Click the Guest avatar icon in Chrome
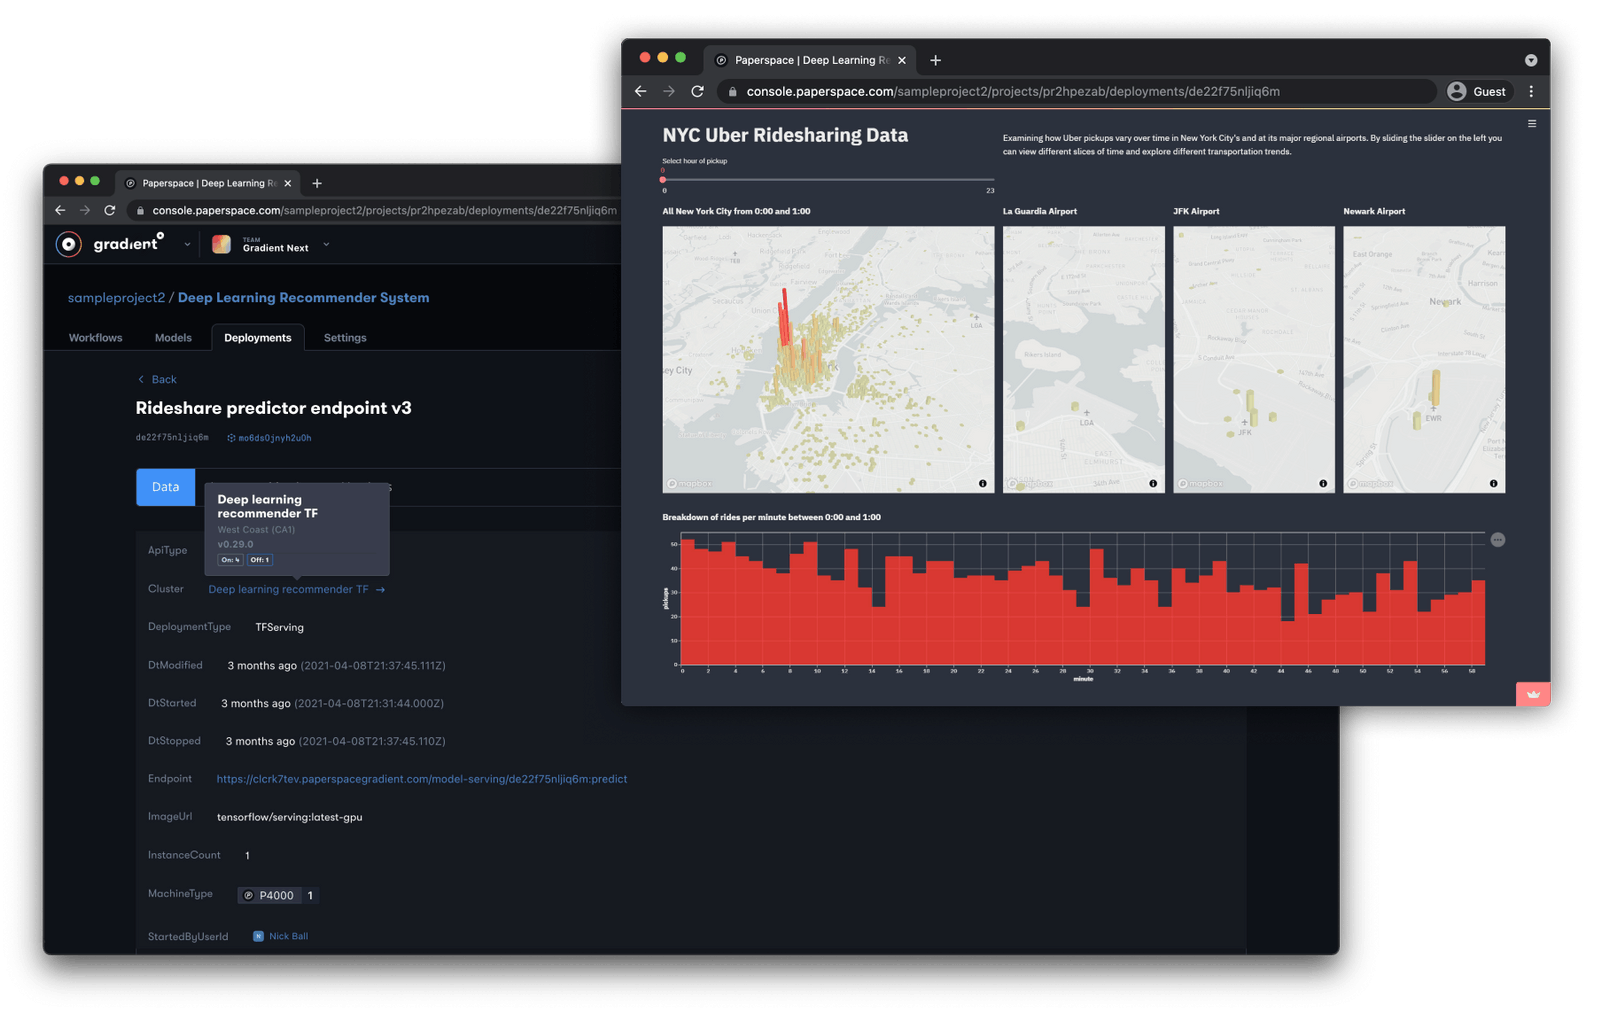Viewport: 1600px width, 1012px height. click(1457, 91)
